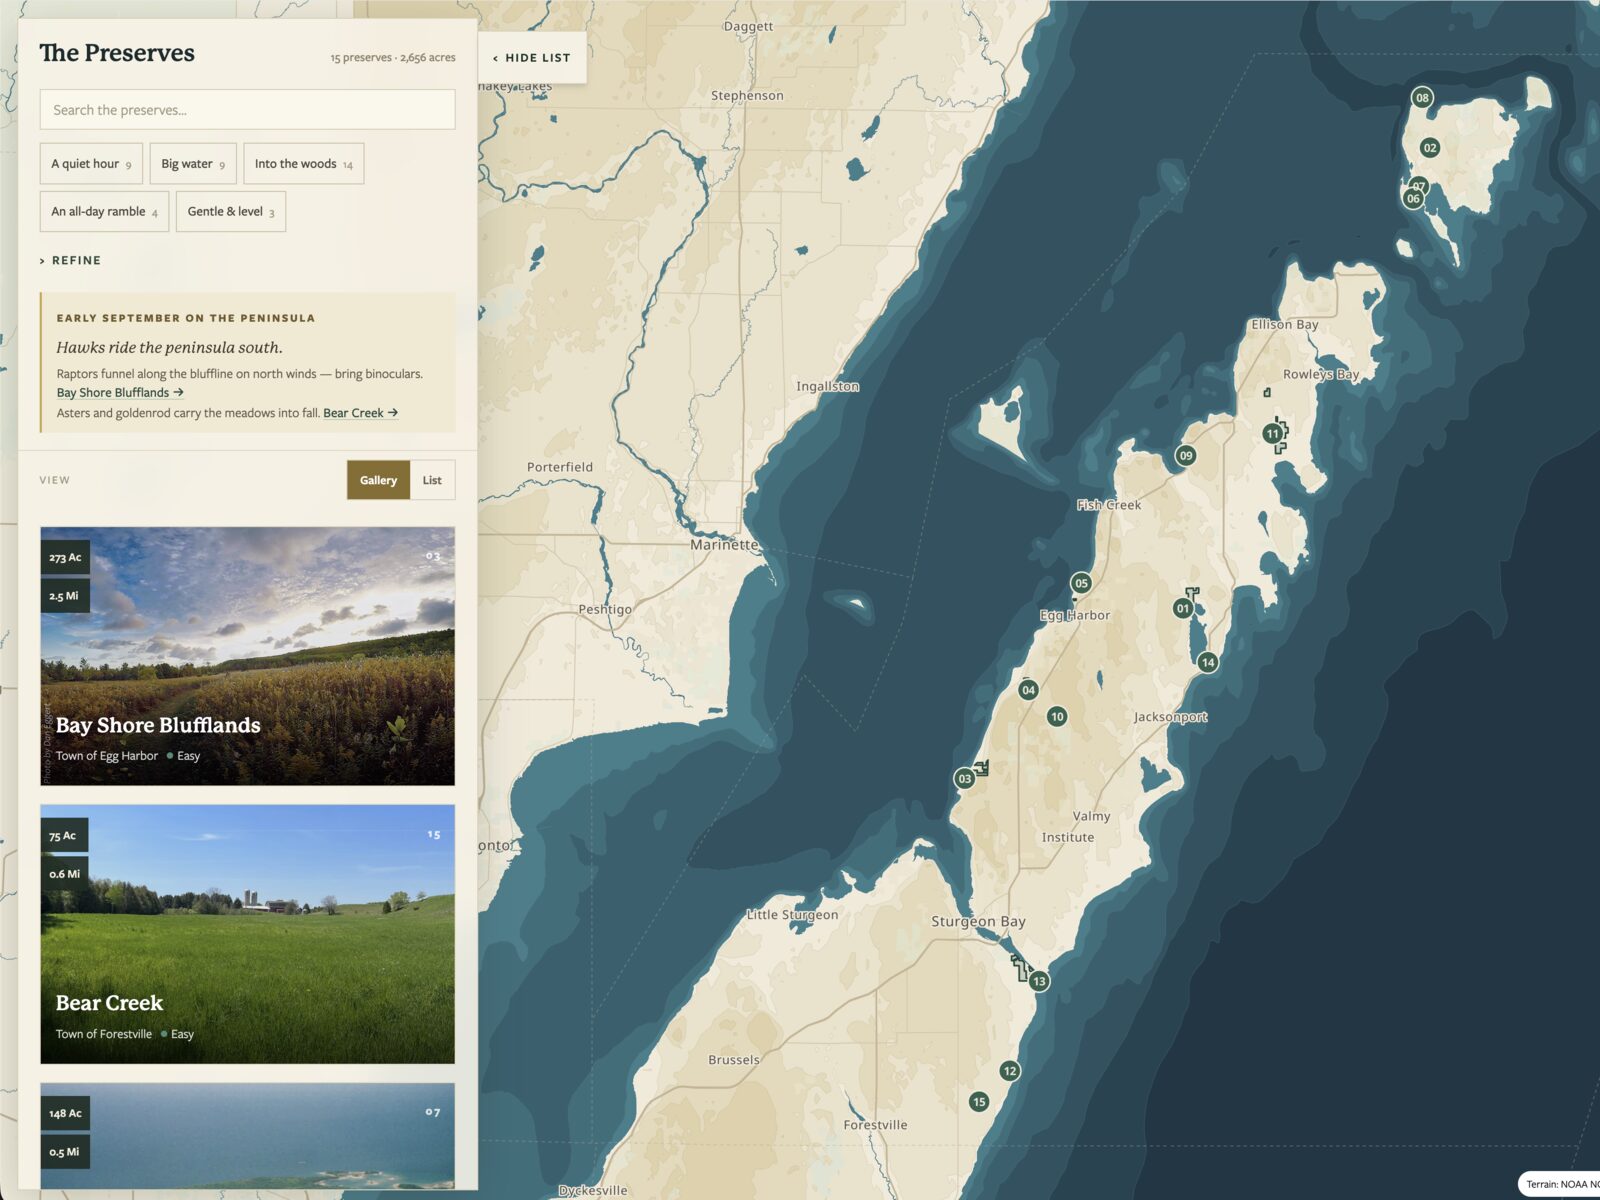Click map marker 08 on the island
The image size is (1600, 1200).
click(x=1422, y=97)
